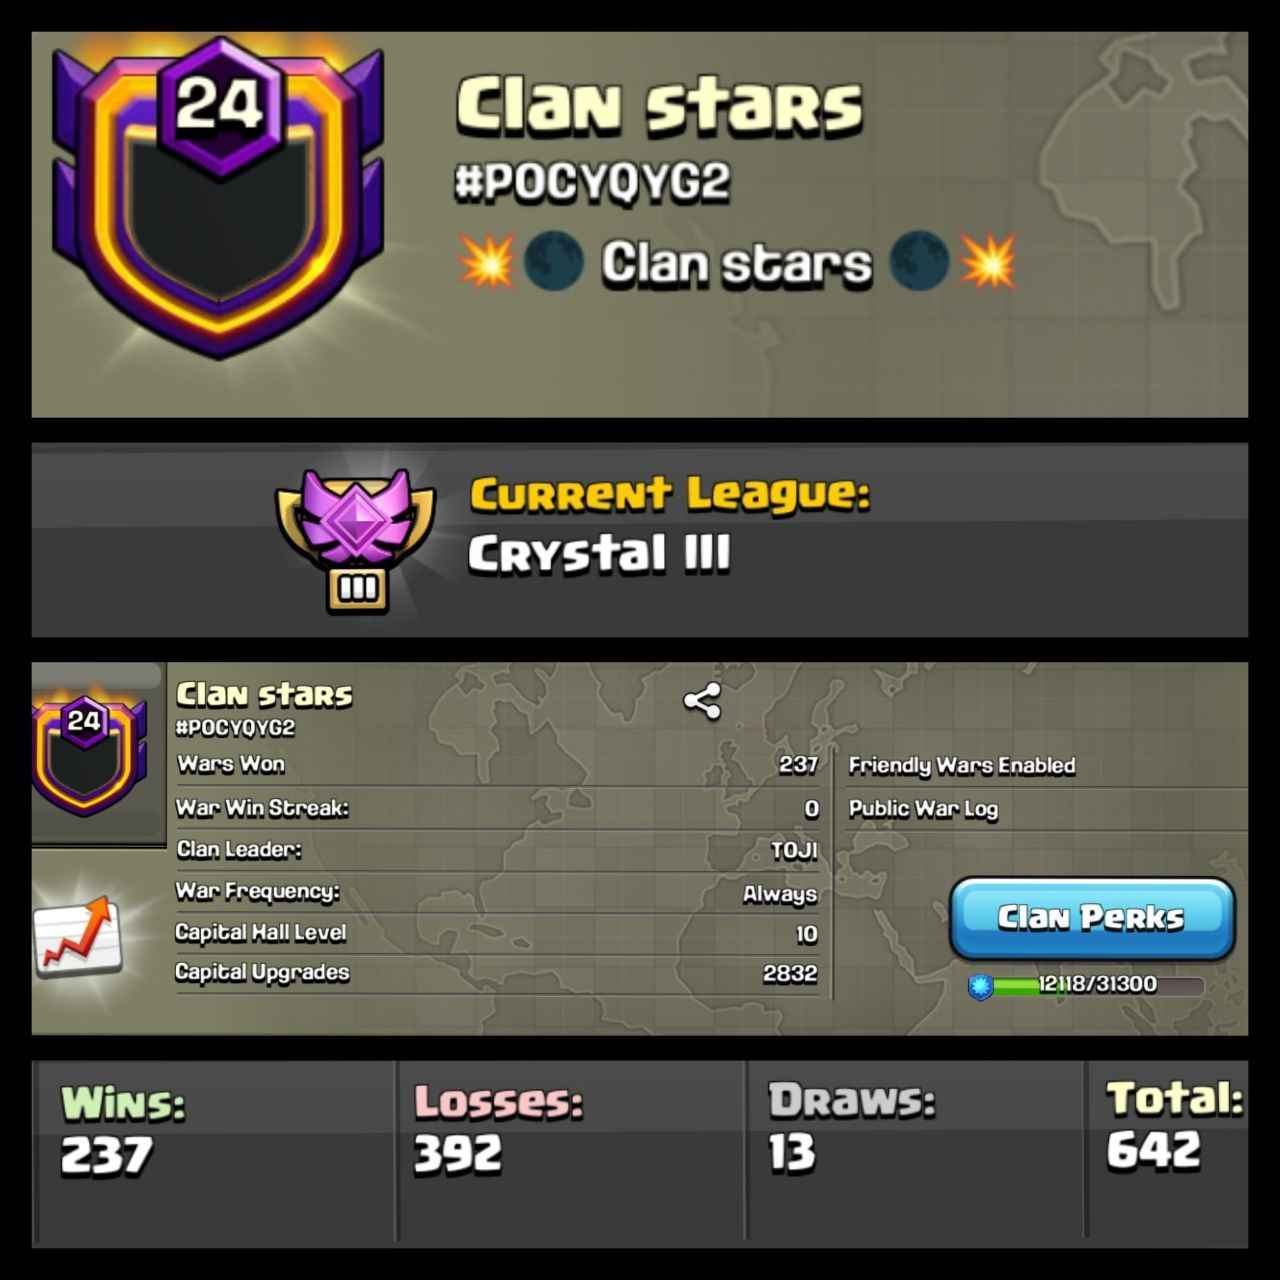Click the Crystal III league trophy icon
The image size is (1280, 1280).
click(356, 540)
